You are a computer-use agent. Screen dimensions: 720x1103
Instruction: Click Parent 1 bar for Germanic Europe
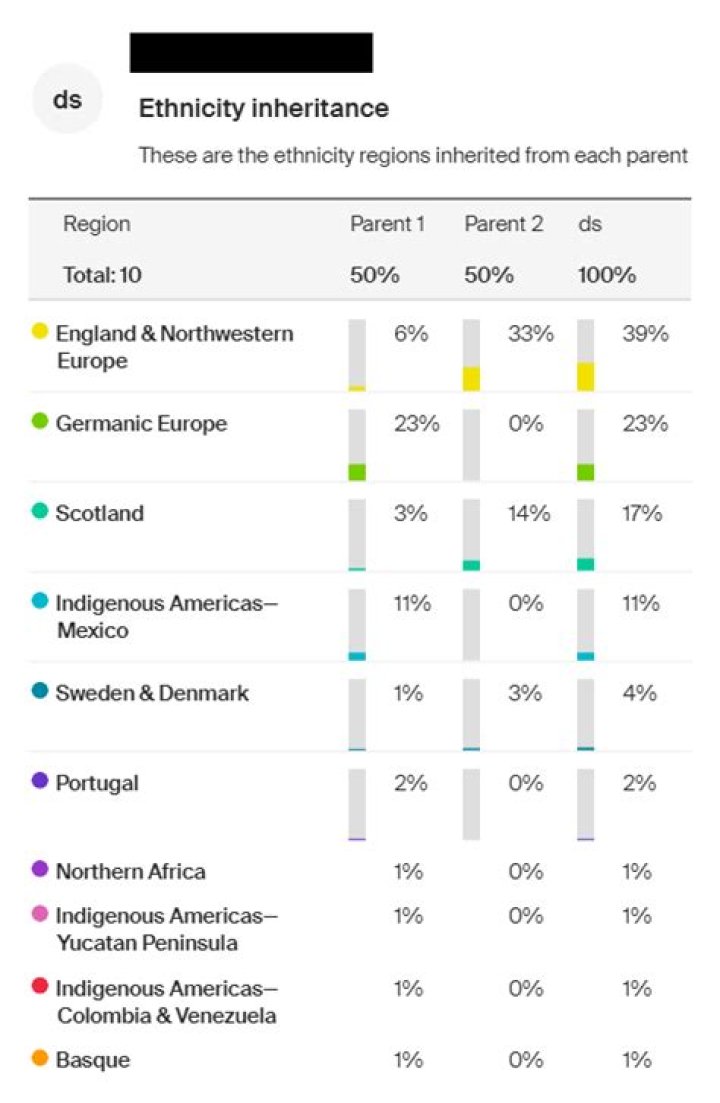click(x=357, y=445)
